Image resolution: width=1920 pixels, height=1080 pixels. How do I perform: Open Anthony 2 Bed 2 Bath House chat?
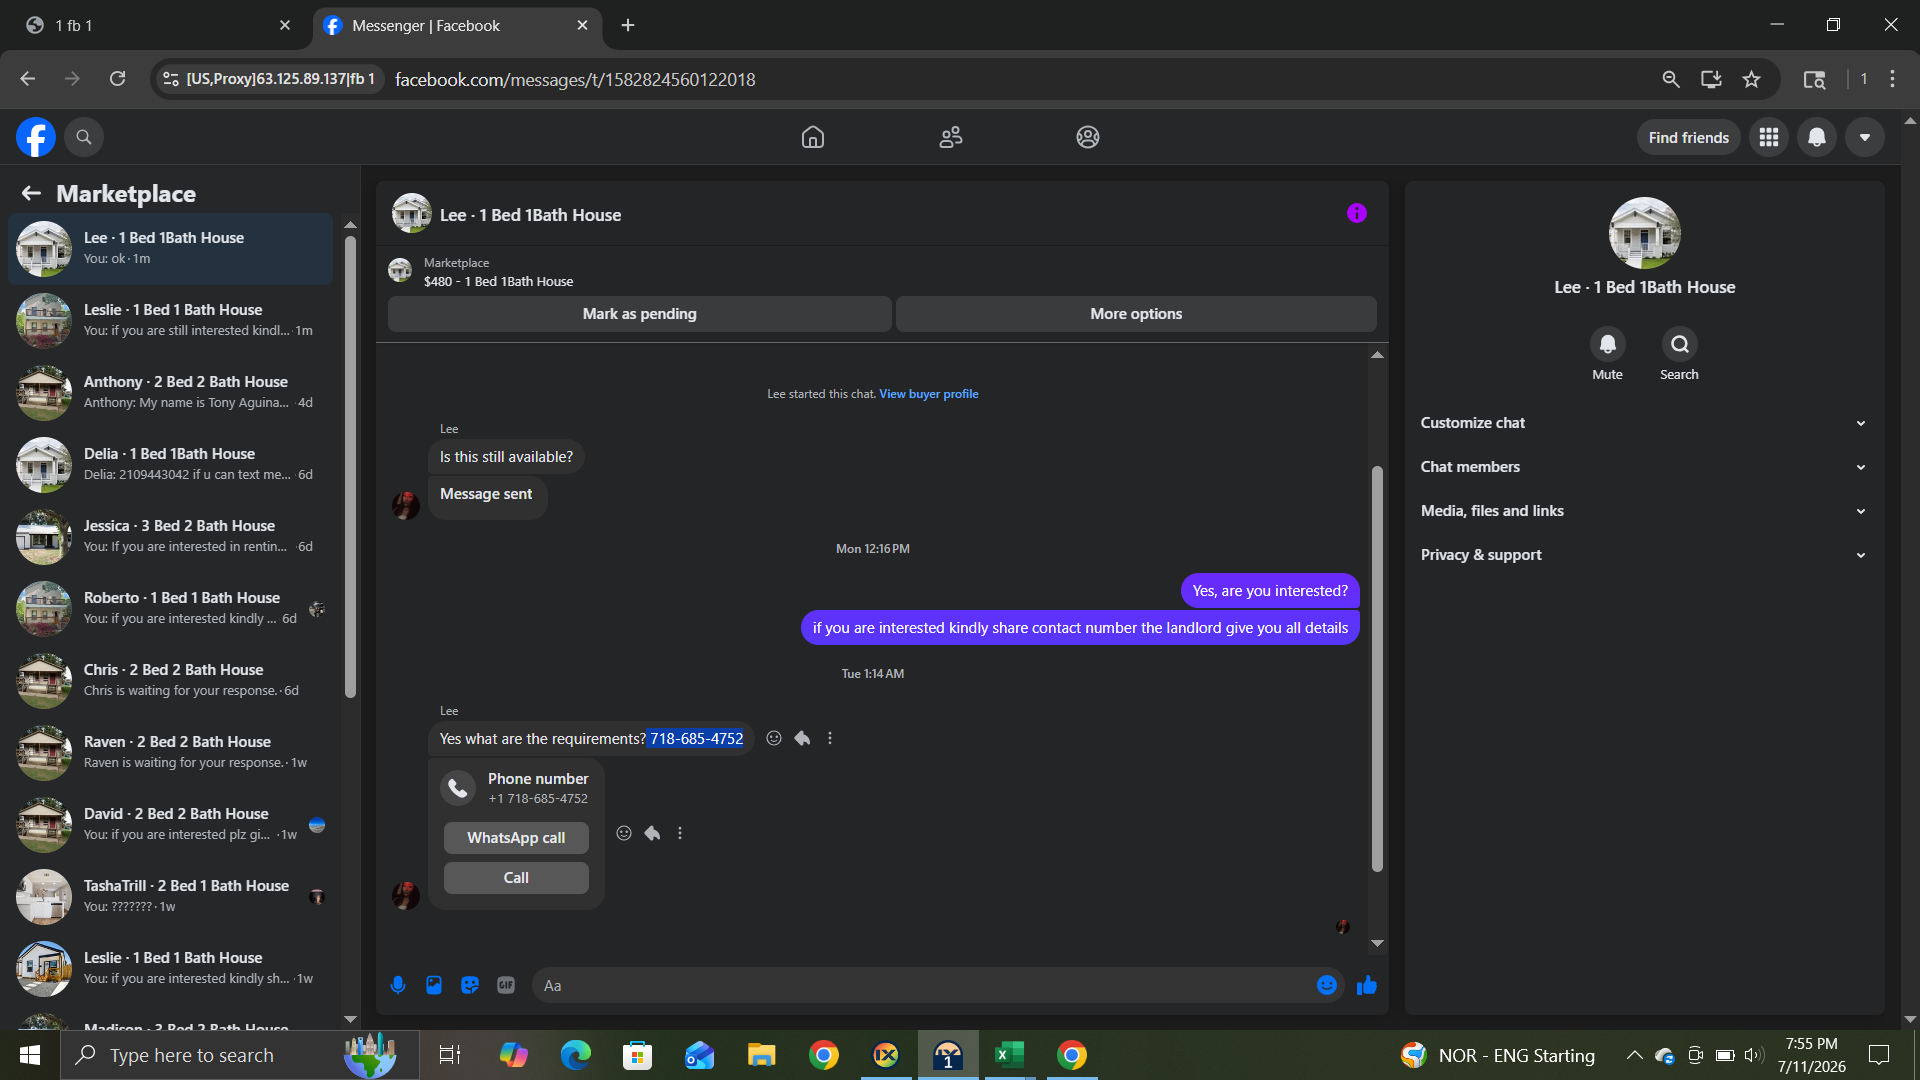(171, 392)
